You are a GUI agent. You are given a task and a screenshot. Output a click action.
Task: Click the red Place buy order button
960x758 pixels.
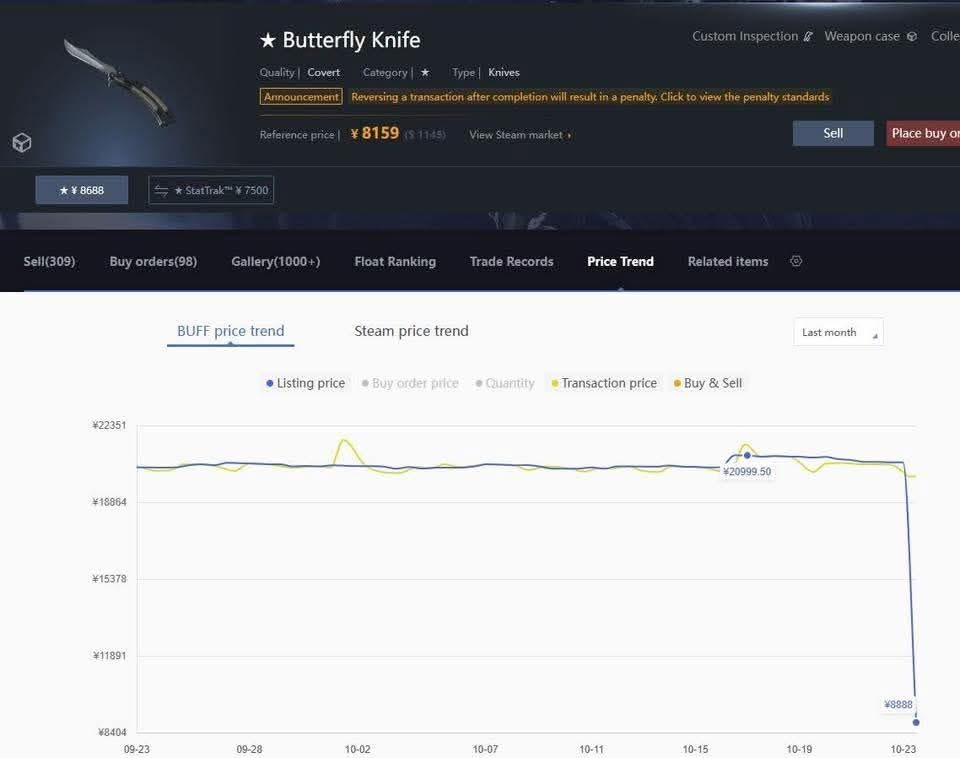click(923, 133)
